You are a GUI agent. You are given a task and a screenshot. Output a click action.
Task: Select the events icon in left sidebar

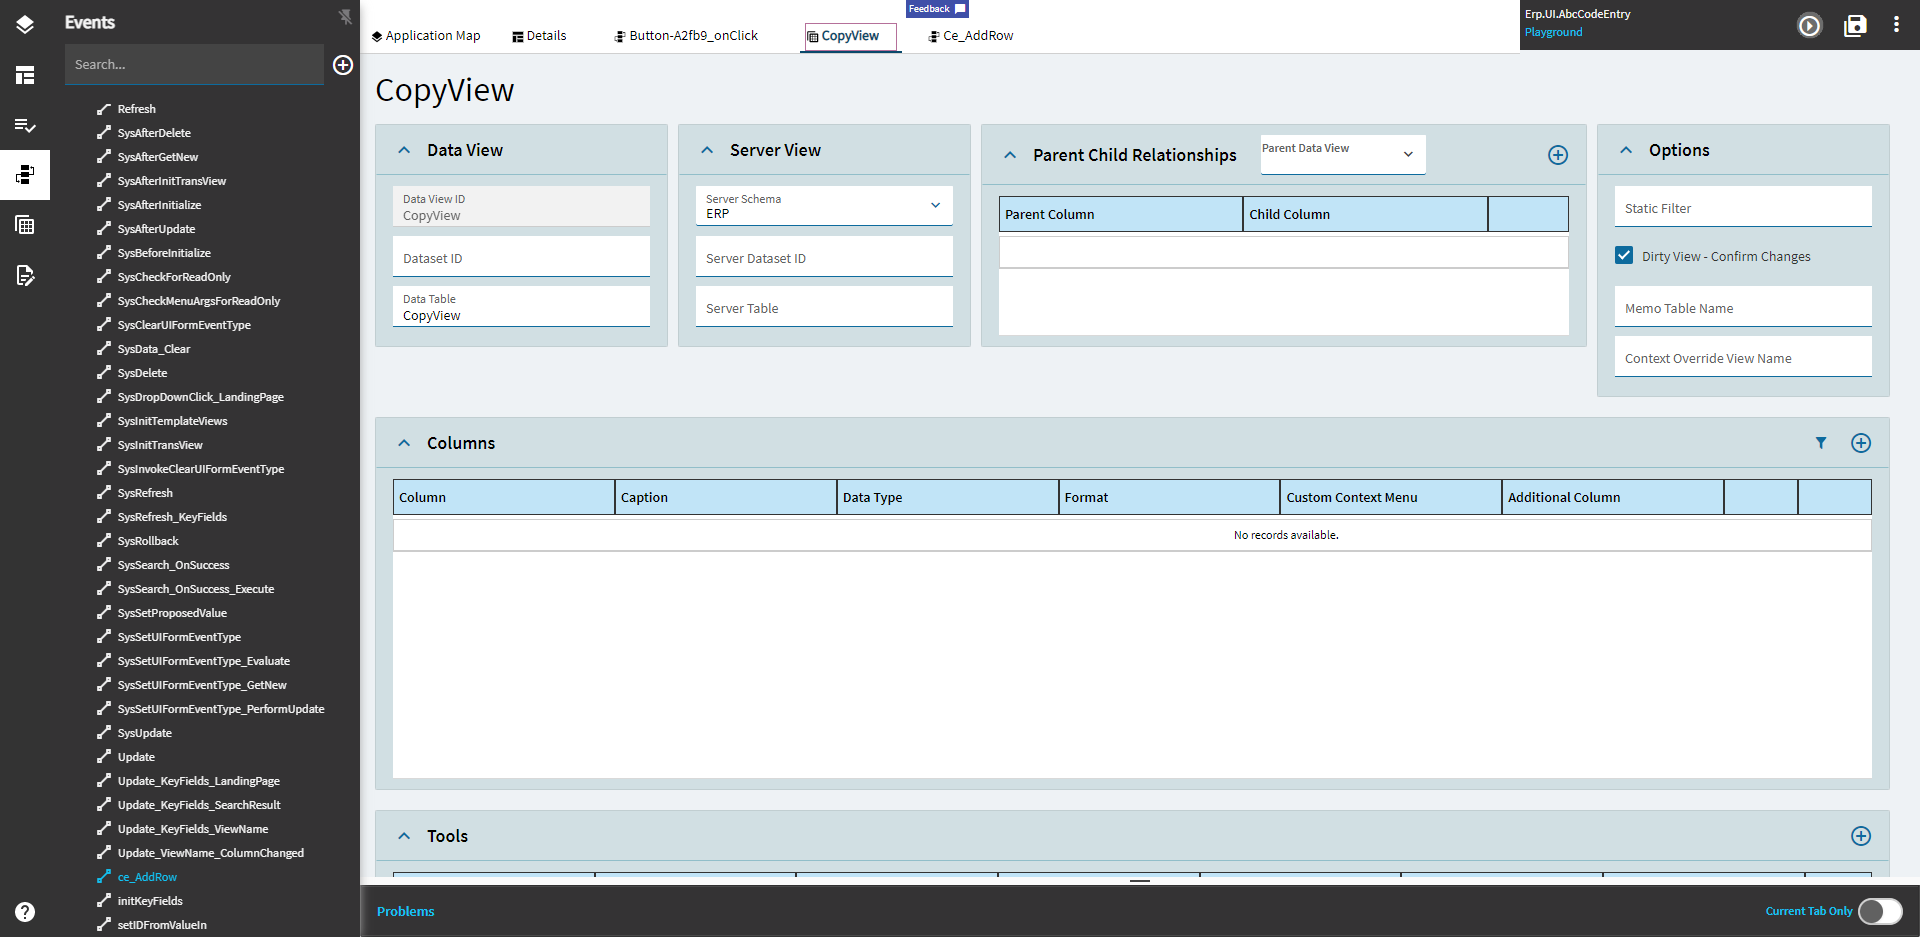(x=25, y=175)
